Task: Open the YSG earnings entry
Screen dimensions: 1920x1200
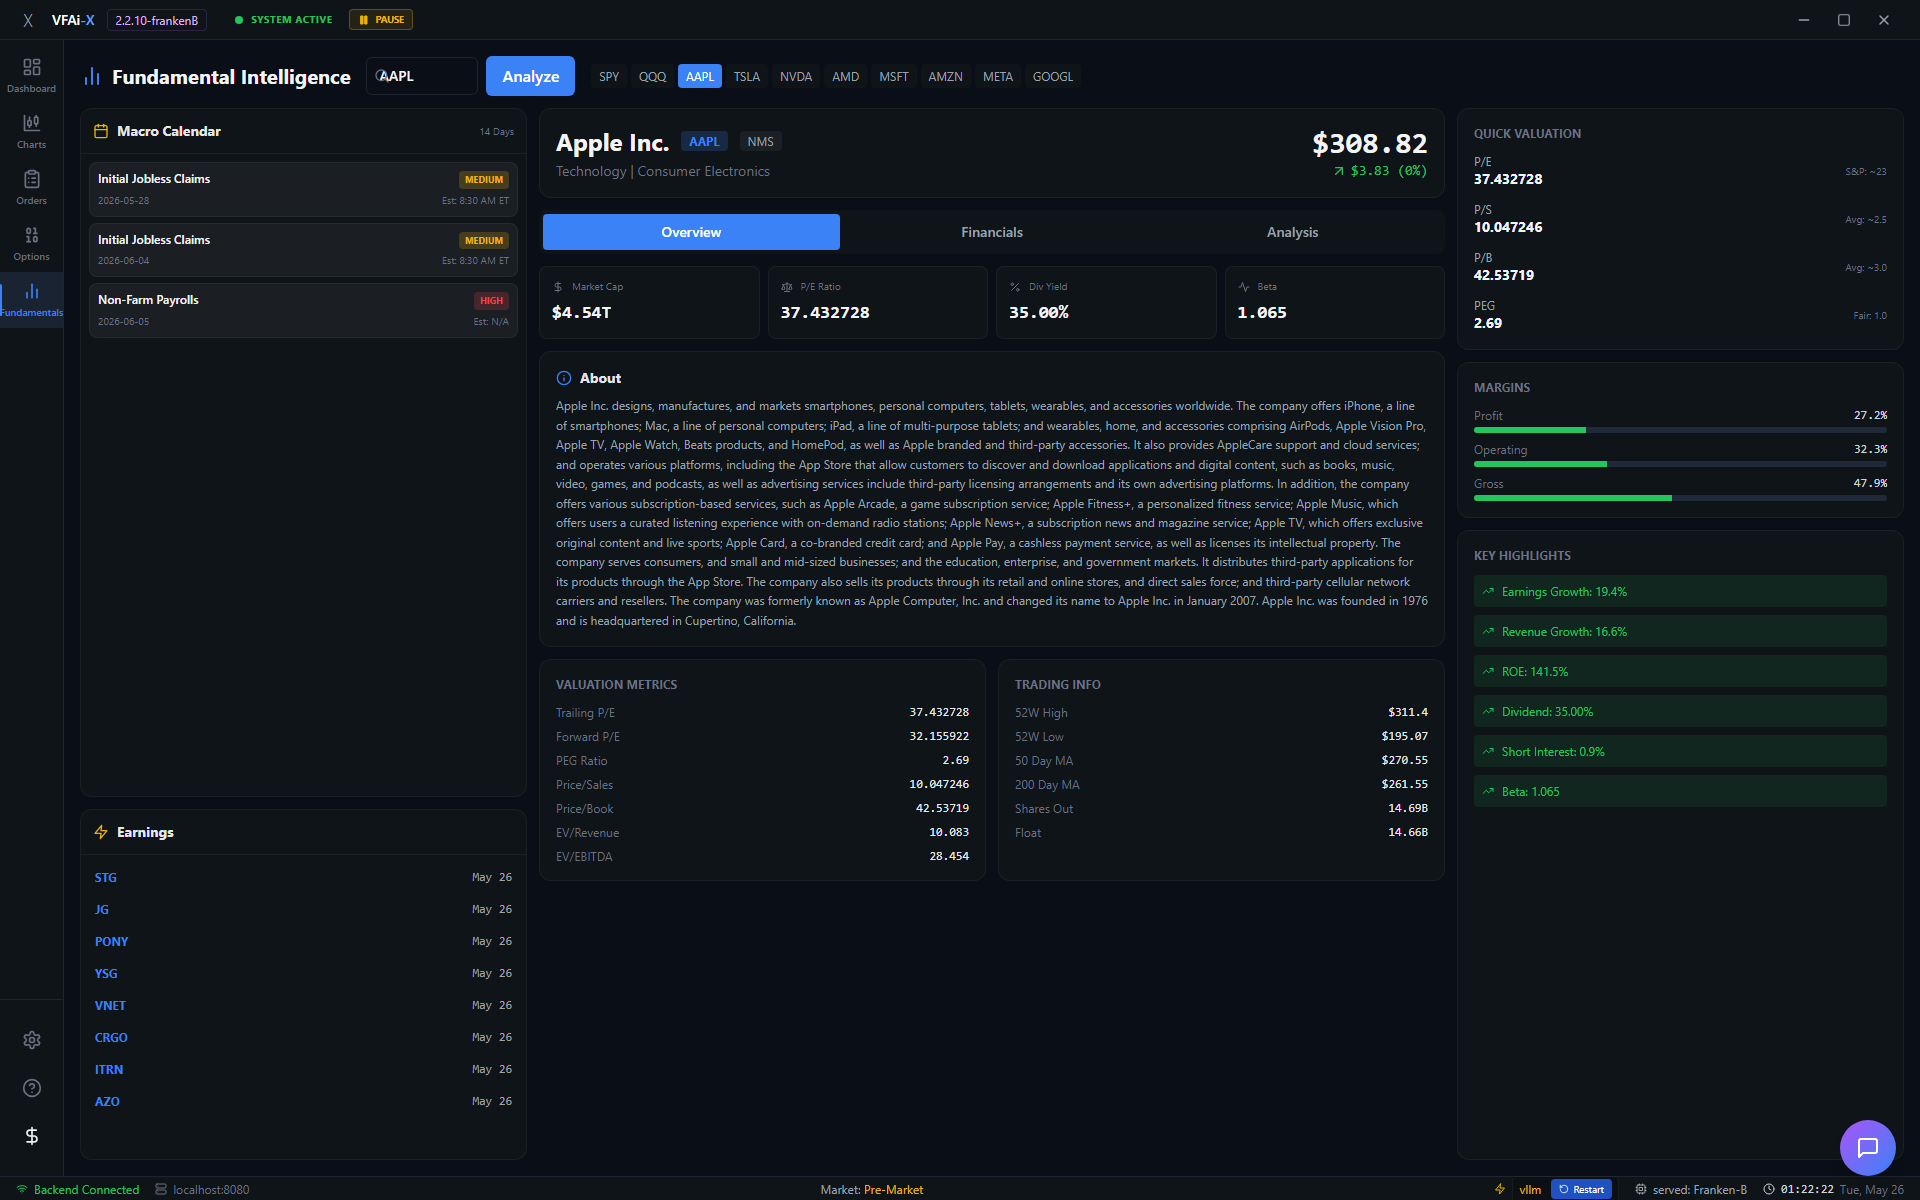Action: [x=303, y=973]
